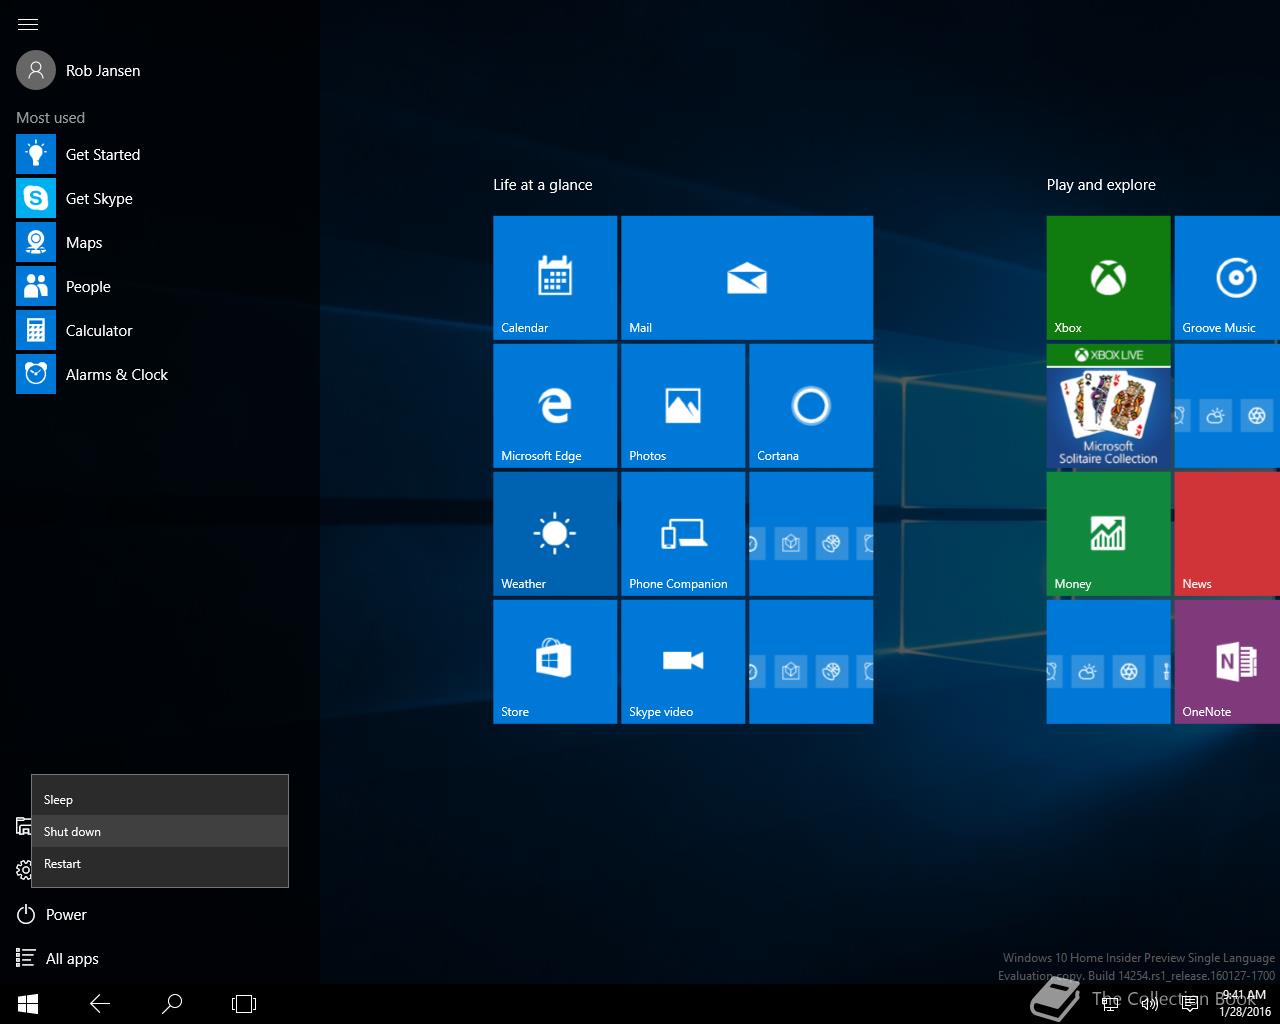Open the Weather tile

tap(555, 534)
